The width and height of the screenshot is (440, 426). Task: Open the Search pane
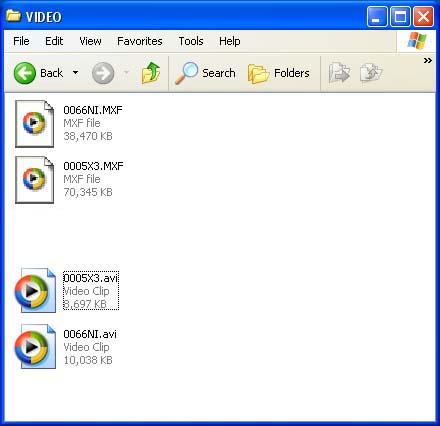pyautogui.click(x=205, y=73)
